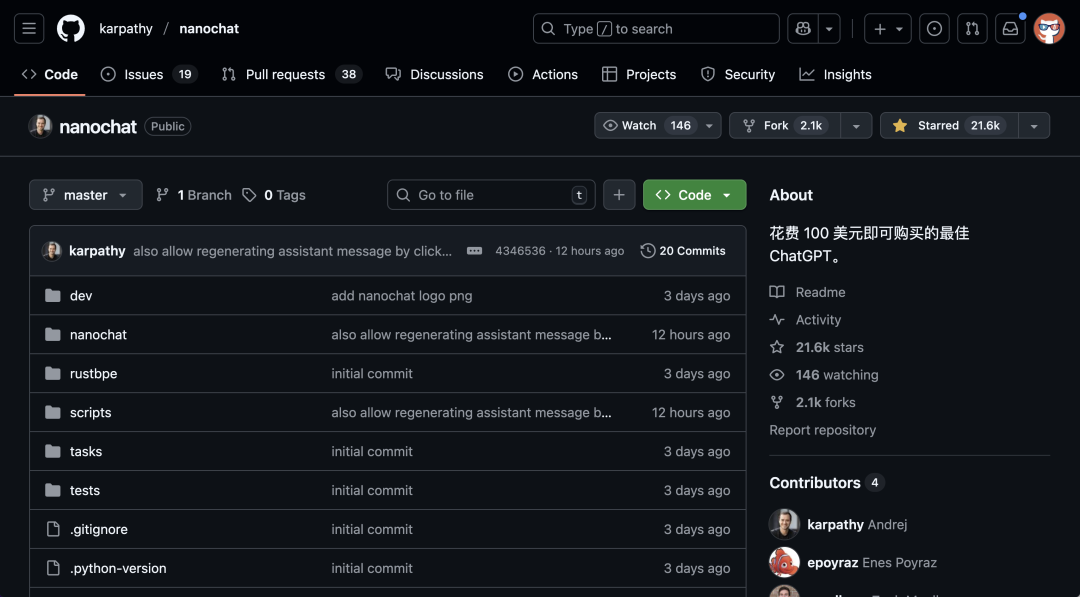The height and width of the screenshot is (597, 1080).
Task: Open the pull requests header icon
Action: (971, 29)
